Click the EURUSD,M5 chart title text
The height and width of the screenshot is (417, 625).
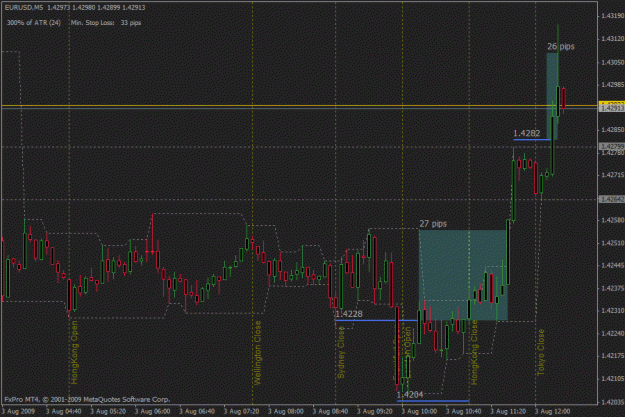[24, 8]
